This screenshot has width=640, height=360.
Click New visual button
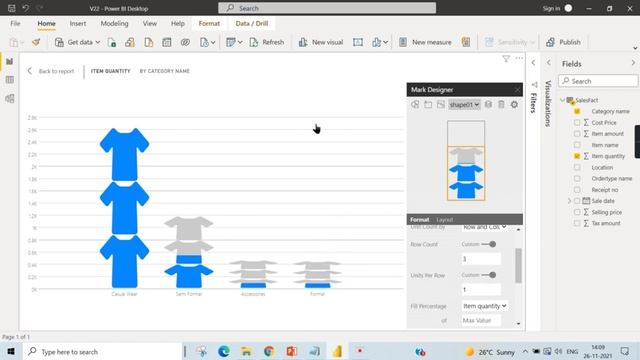tap(321, 42)
